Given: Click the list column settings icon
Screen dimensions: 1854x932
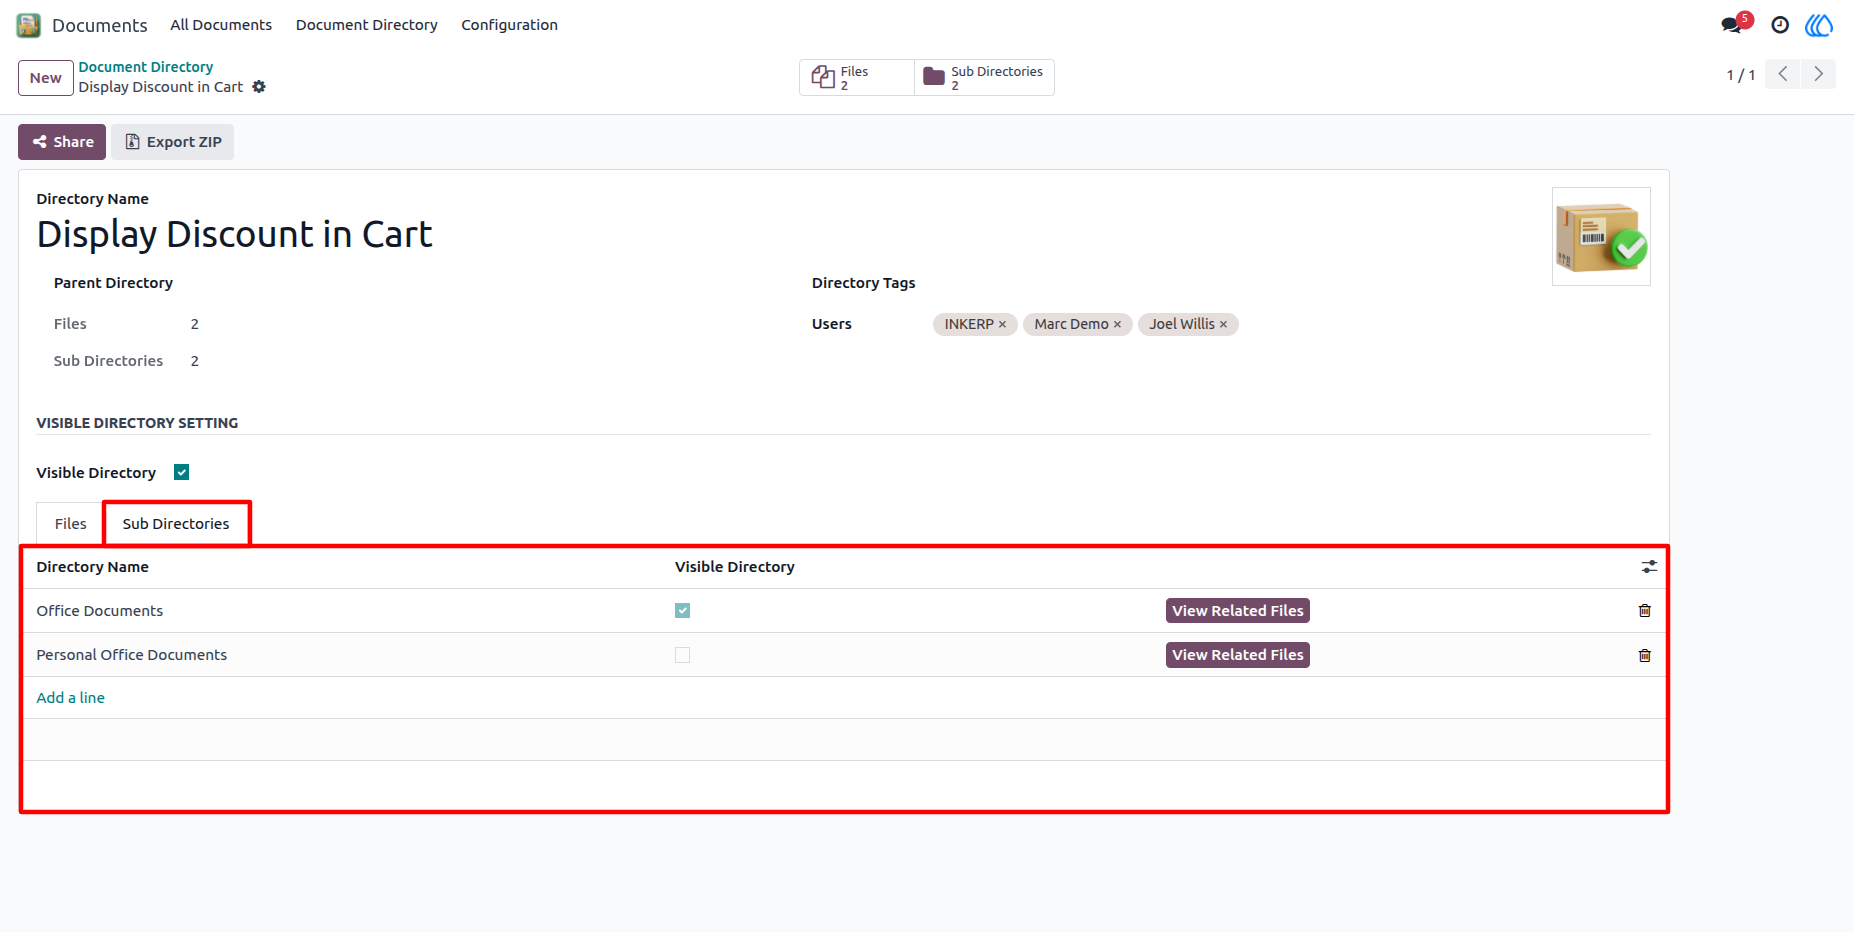Looking at the screenshot, I should click(x=1649, y=567).
